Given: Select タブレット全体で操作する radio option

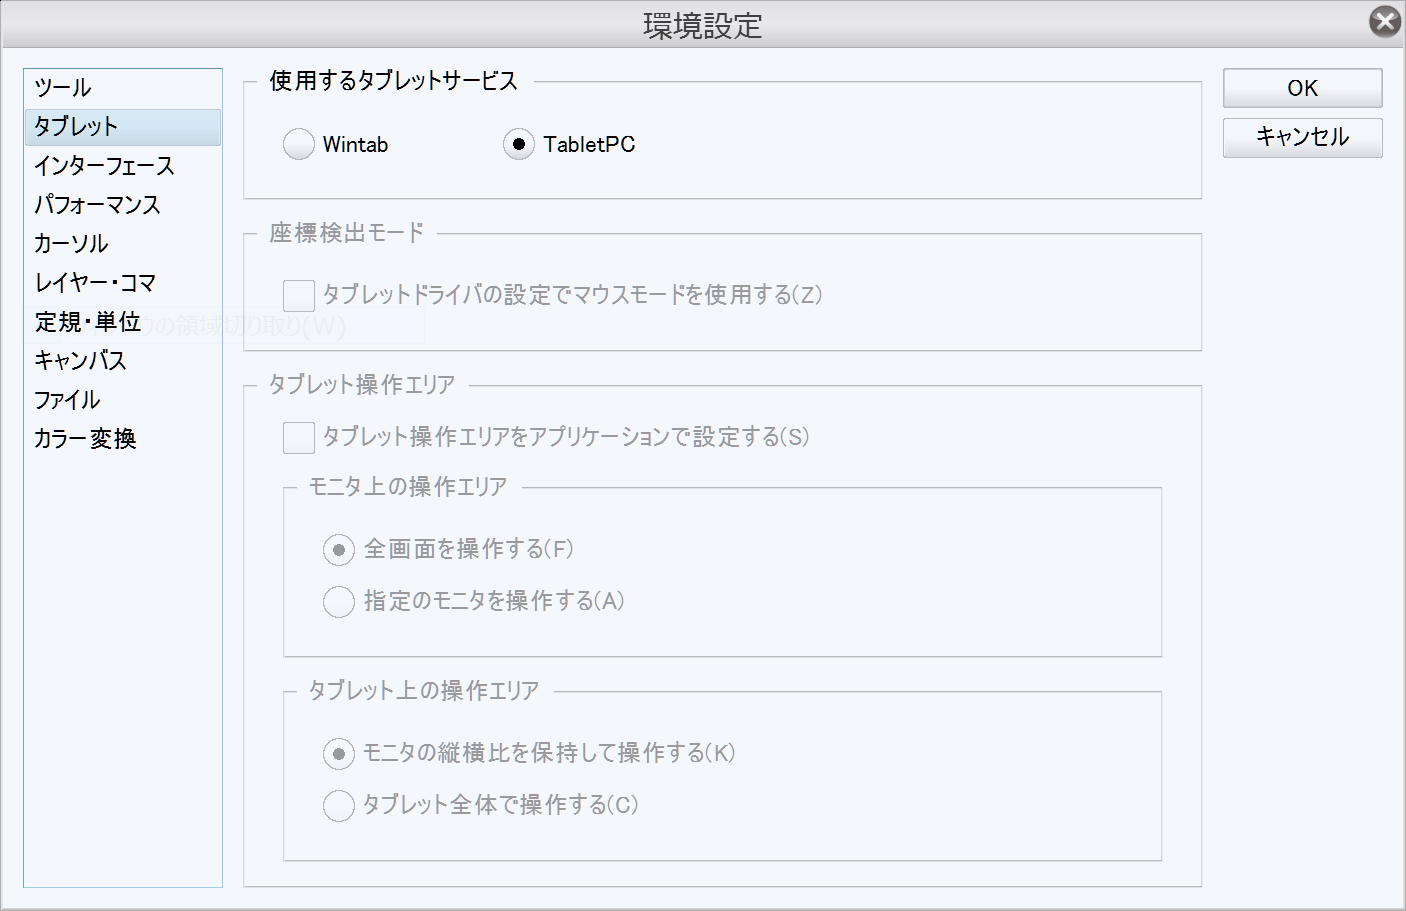Looking at the screenshot, I should (339, 806).
